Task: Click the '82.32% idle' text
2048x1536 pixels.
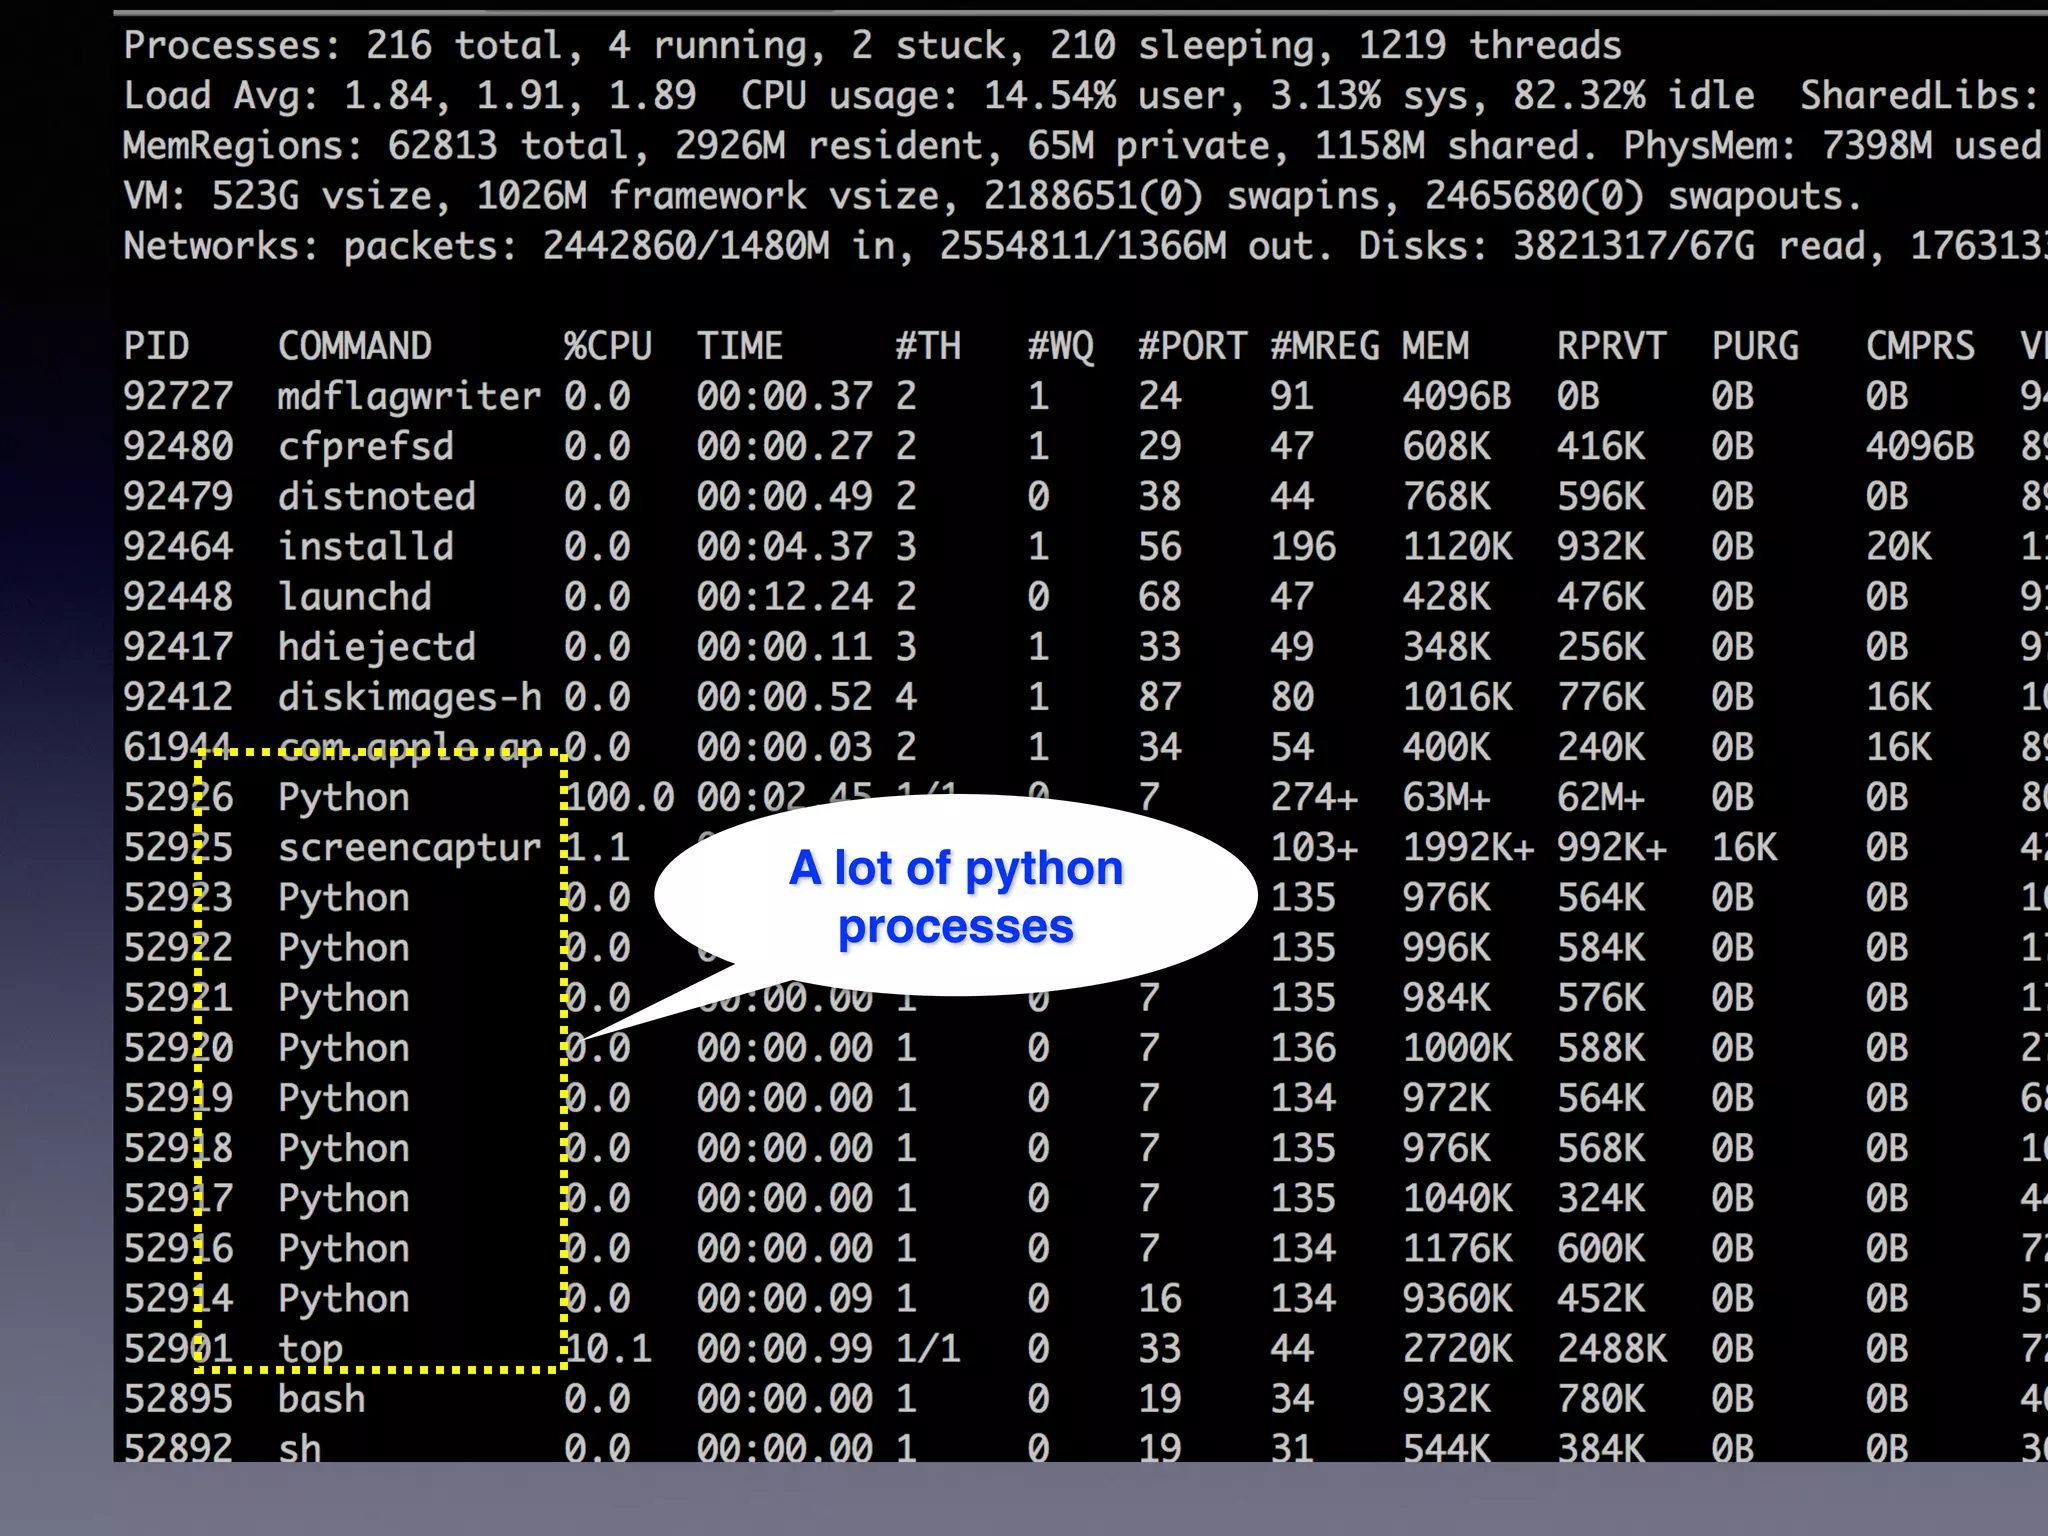Action: 1634,96
